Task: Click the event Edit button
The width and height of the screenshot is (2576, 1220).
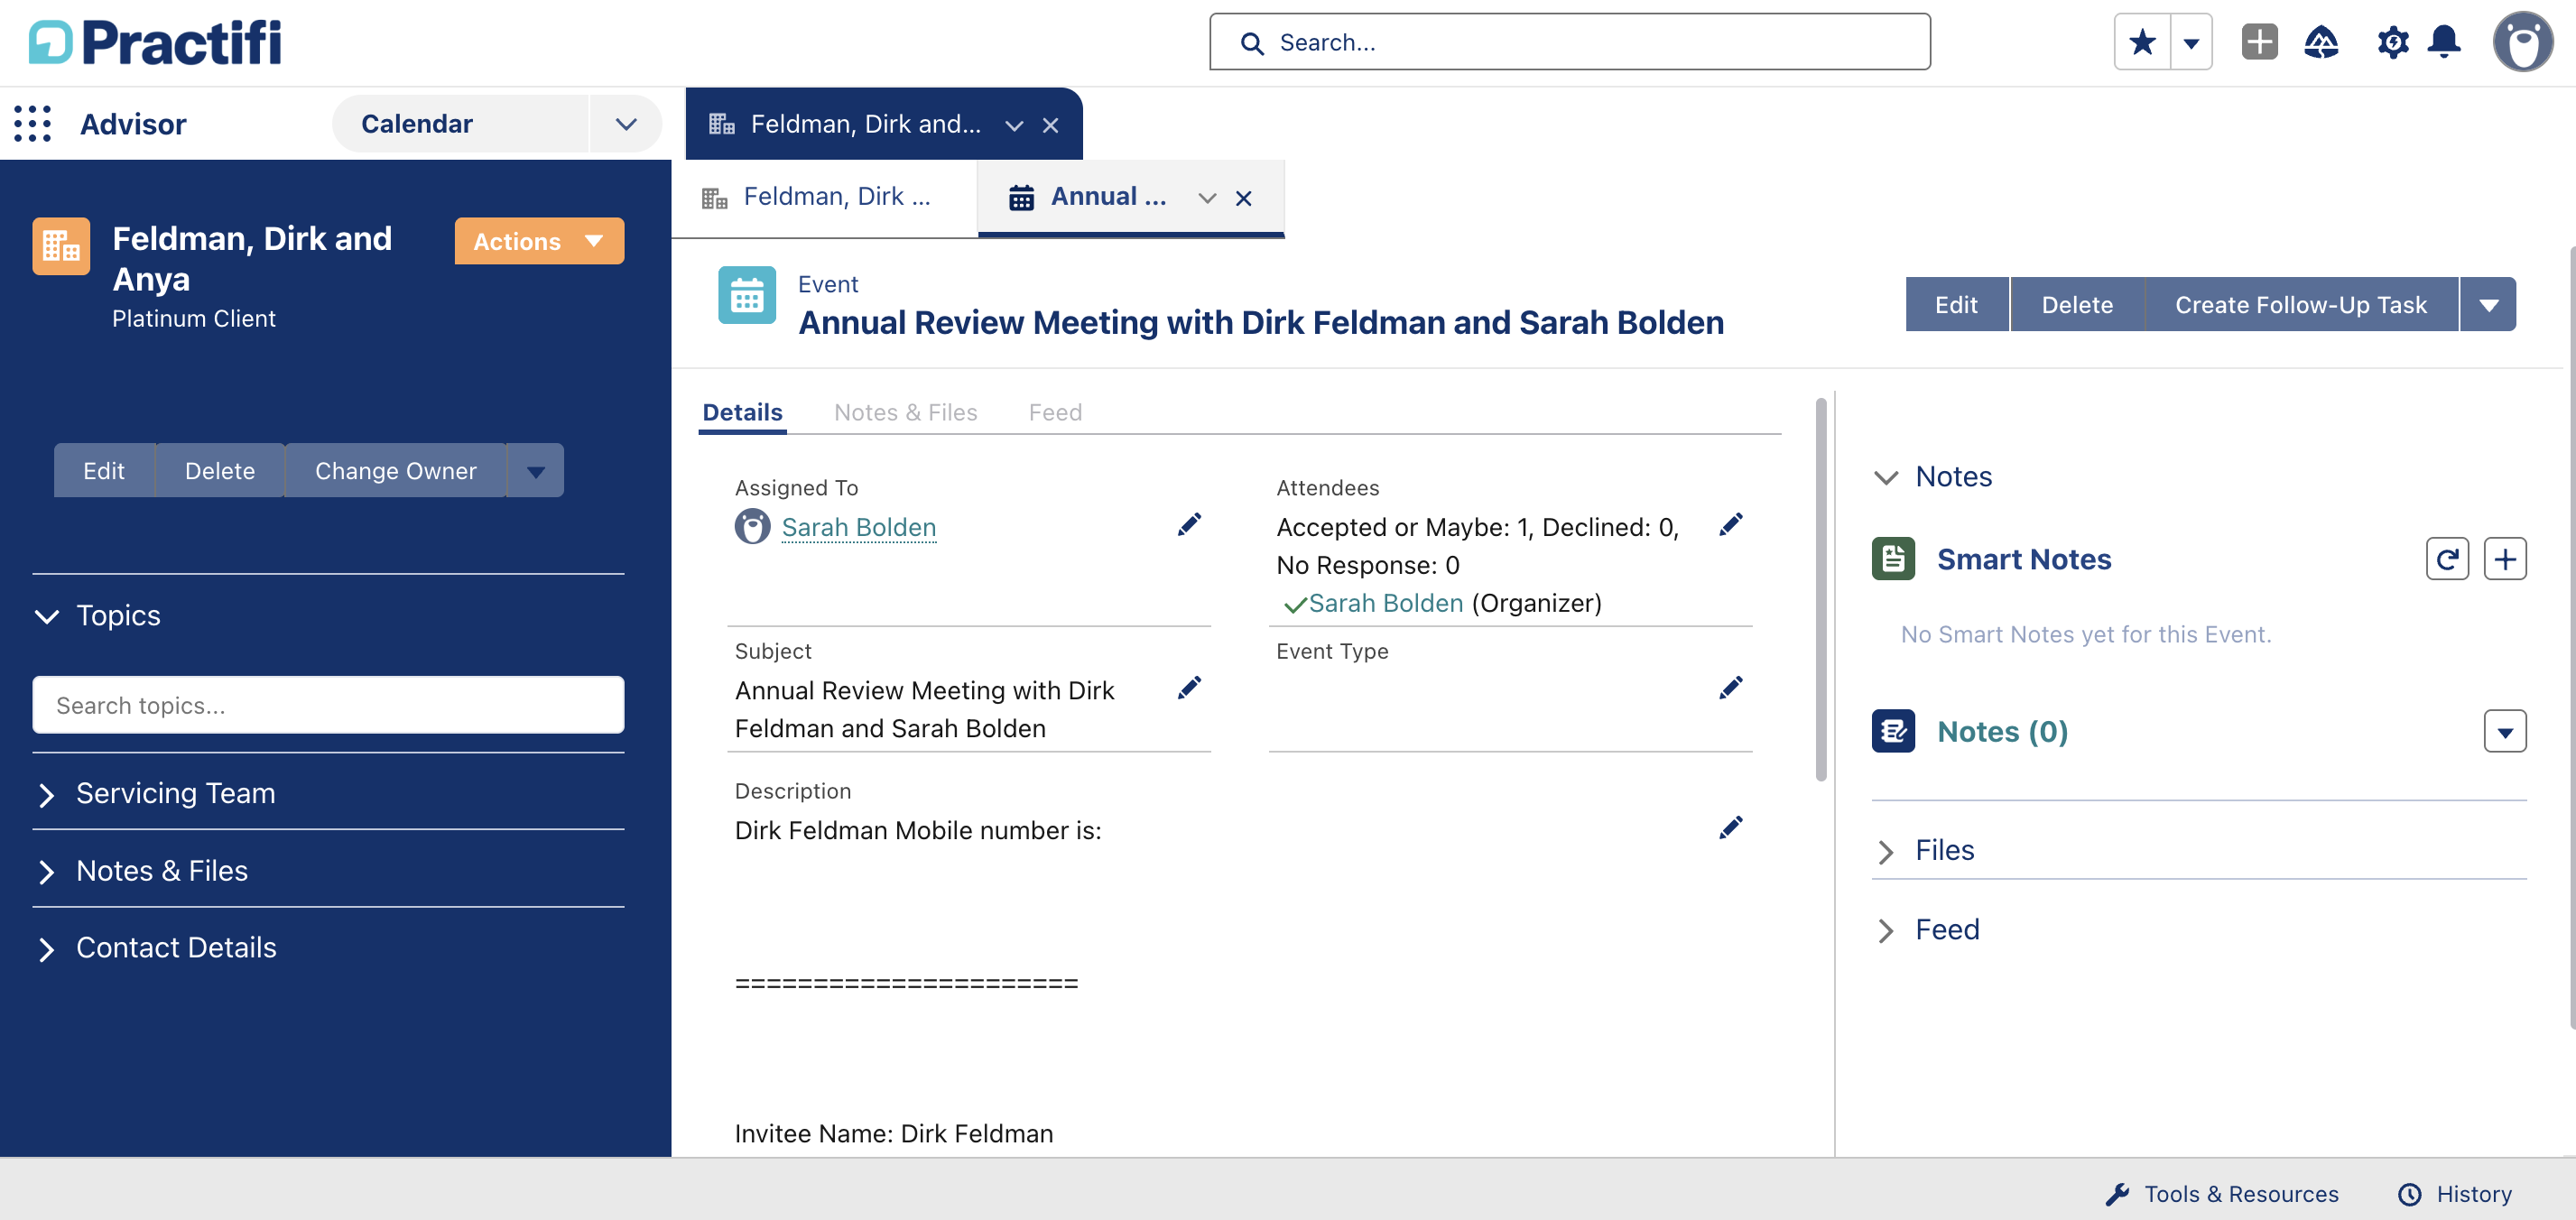Action: point(1956,304)
